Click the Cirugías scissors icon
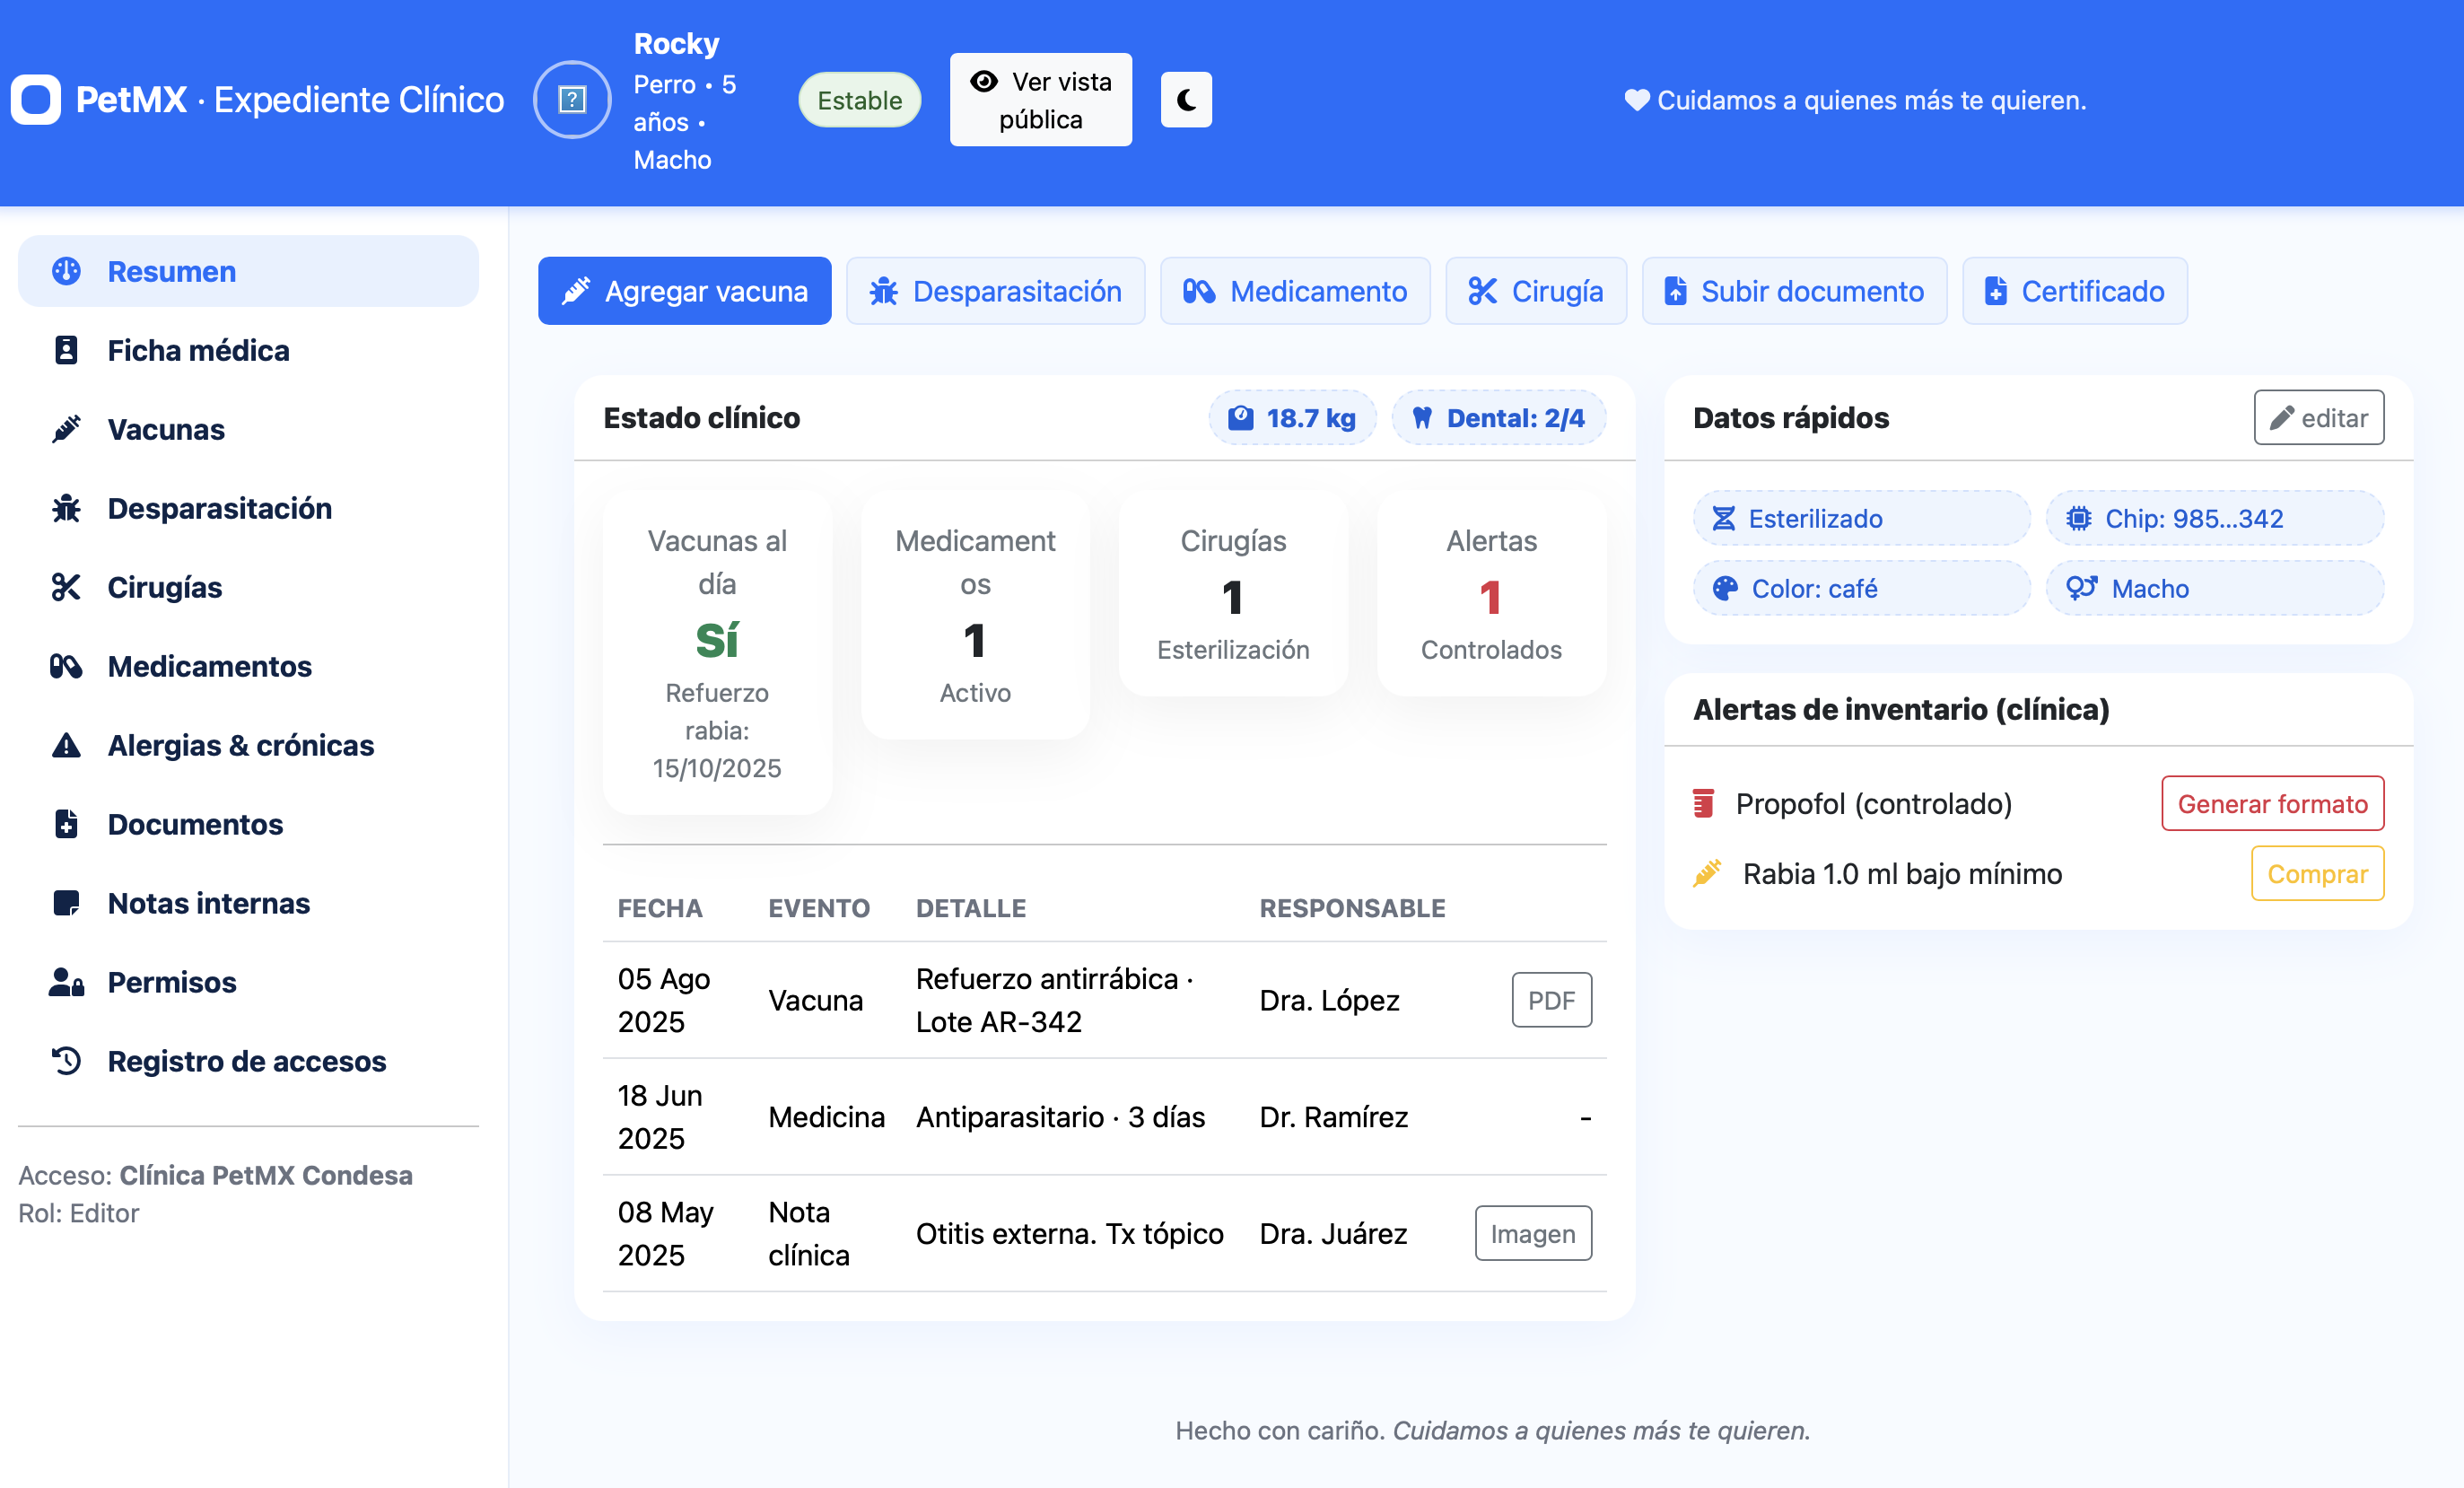Screen dimensions: 2464x1488 [x=66, y=587]
